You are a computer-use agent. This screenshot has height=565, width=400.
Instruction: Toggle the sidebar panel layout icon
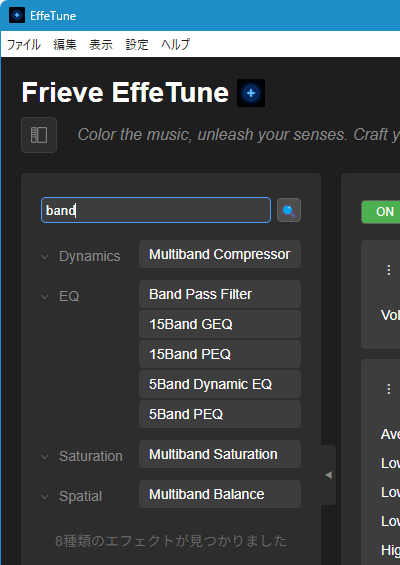(39, 135)
